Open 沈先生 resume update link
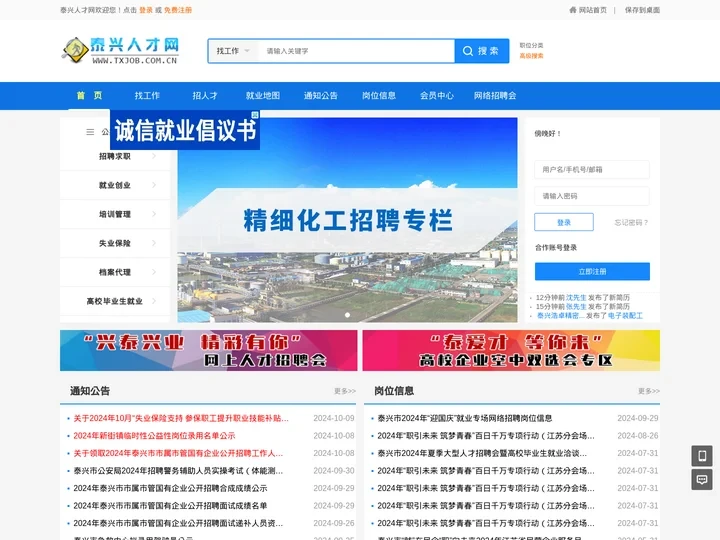This screenshot has height=540, width=720. tap(576, 298)
